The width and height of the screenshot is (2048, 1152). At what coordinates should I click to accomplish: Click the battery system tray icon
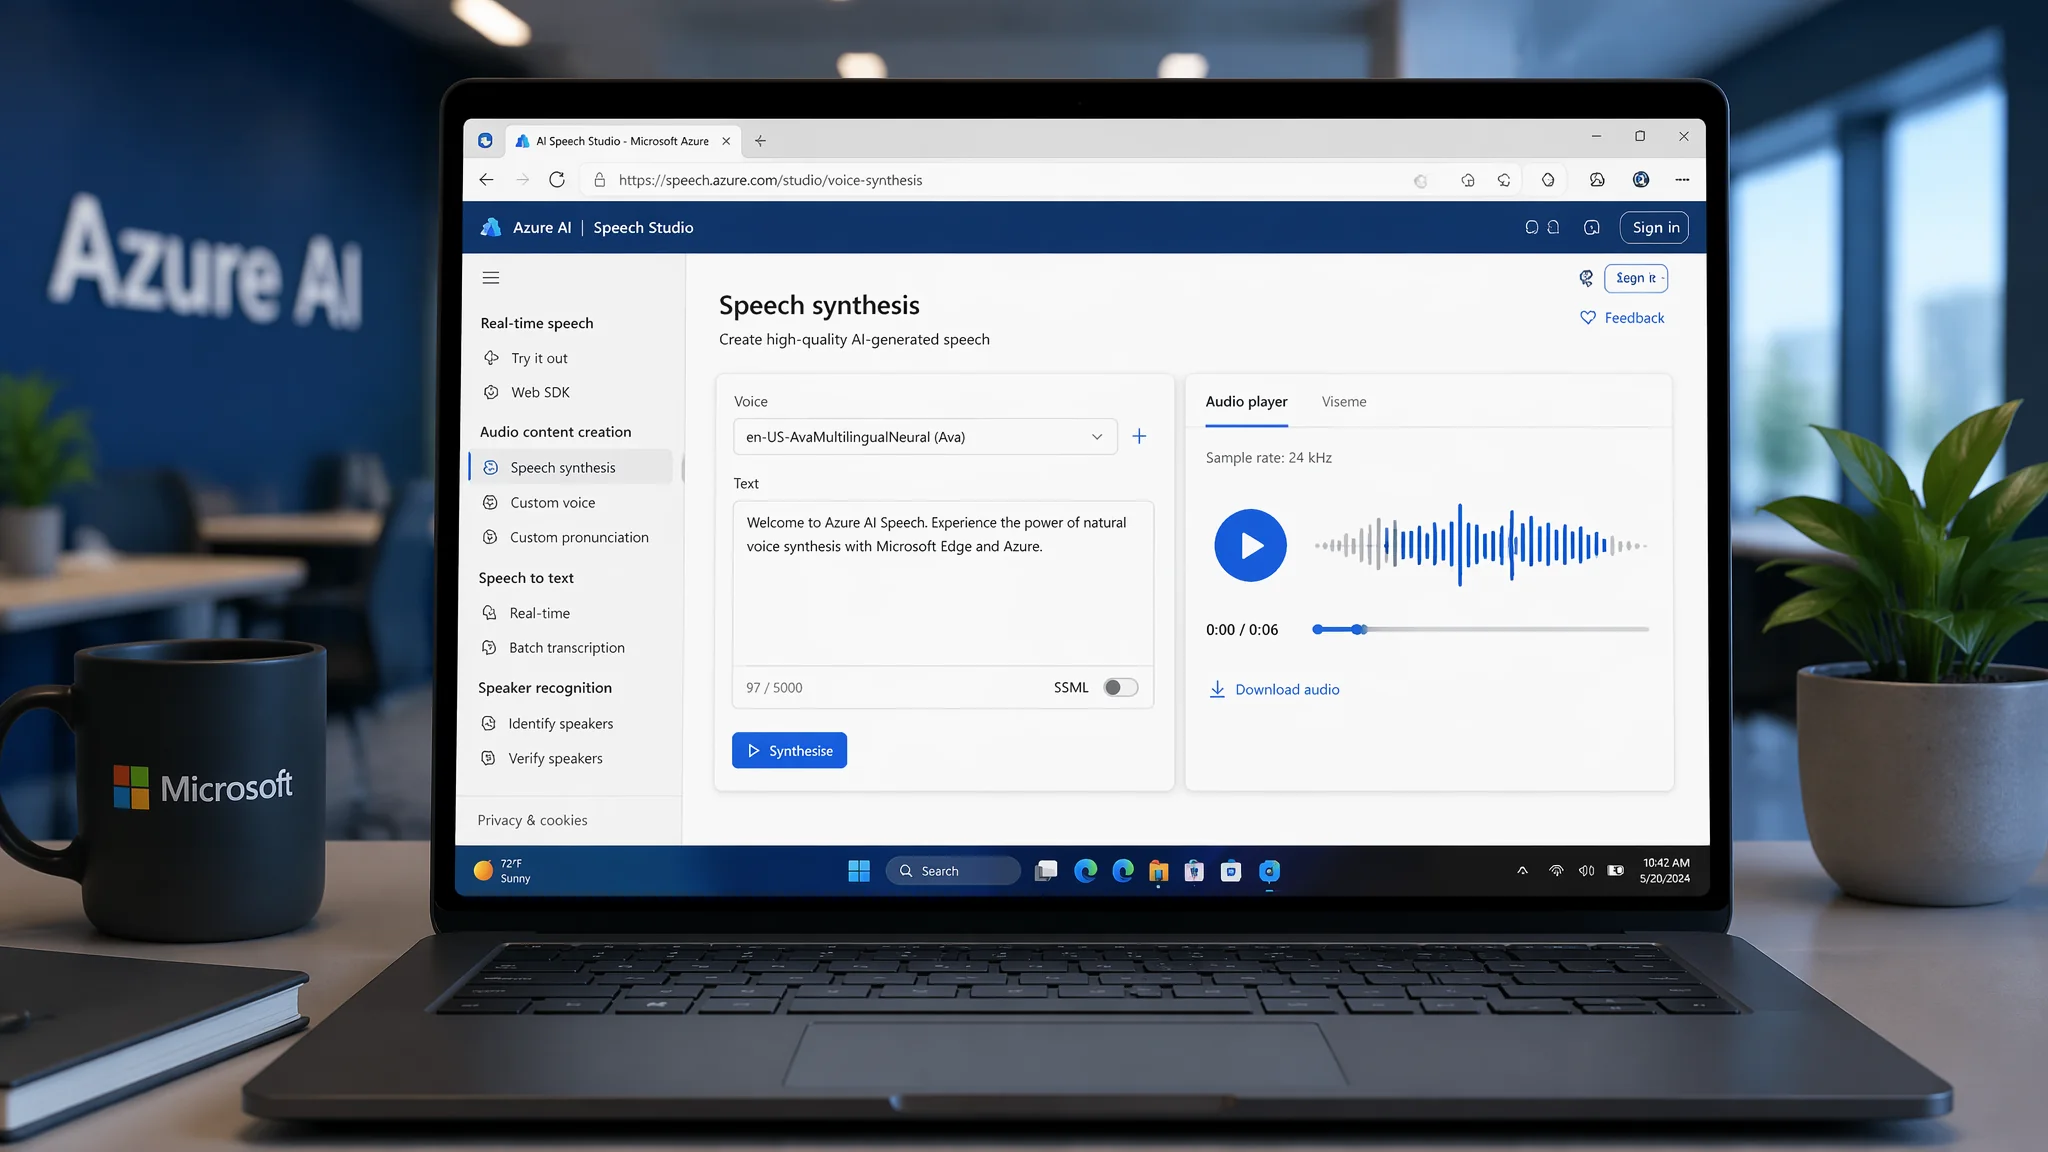click(x=1616, y=871)
